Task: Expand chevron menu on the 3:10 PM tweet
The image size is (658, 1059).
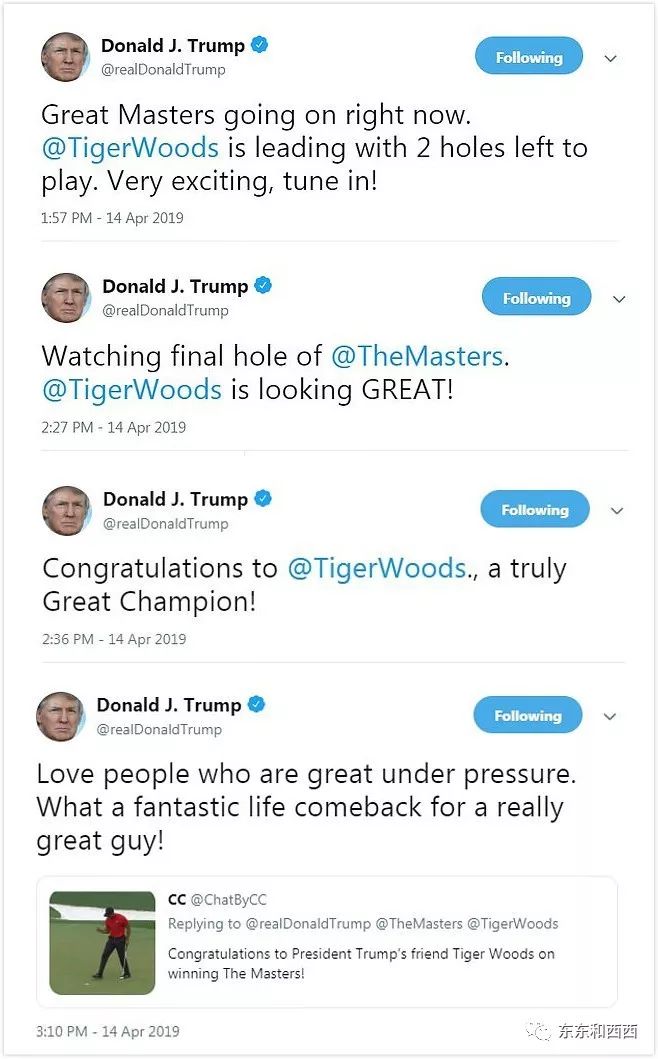Action: 610,717
